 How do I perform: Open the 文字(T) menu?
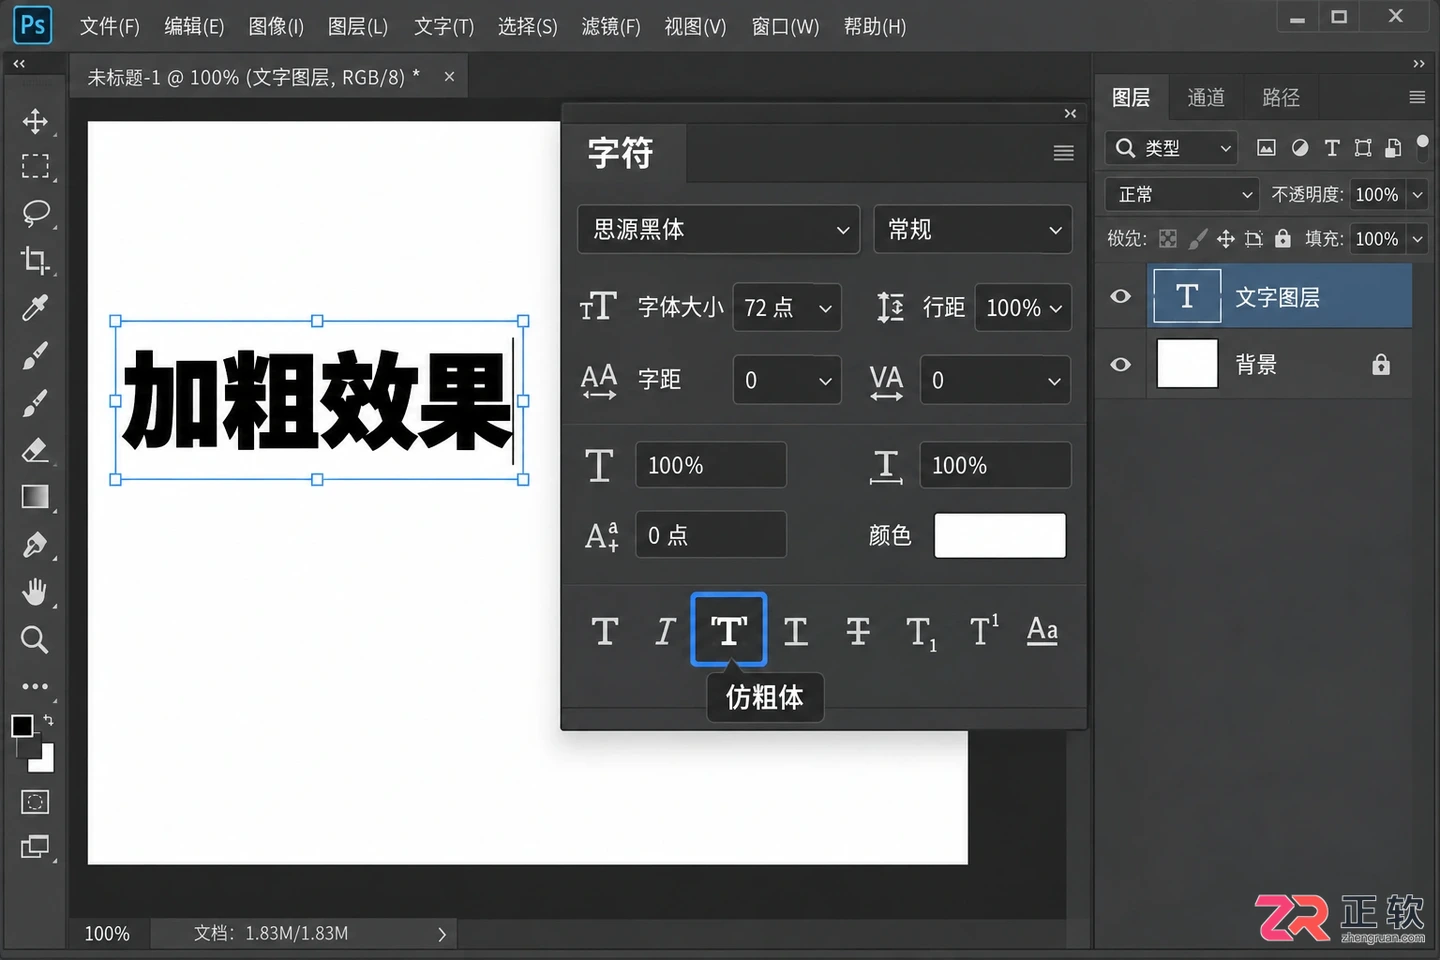point(444,27)
